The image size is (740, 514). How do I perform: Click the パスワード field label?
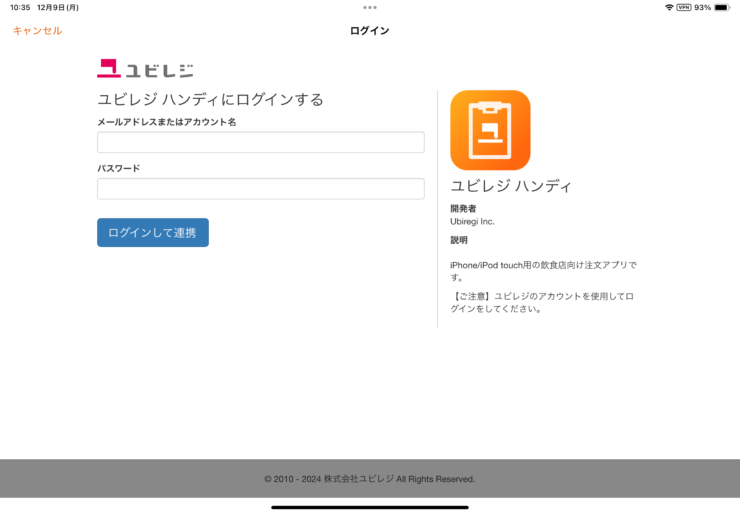(x=118, y=169)
